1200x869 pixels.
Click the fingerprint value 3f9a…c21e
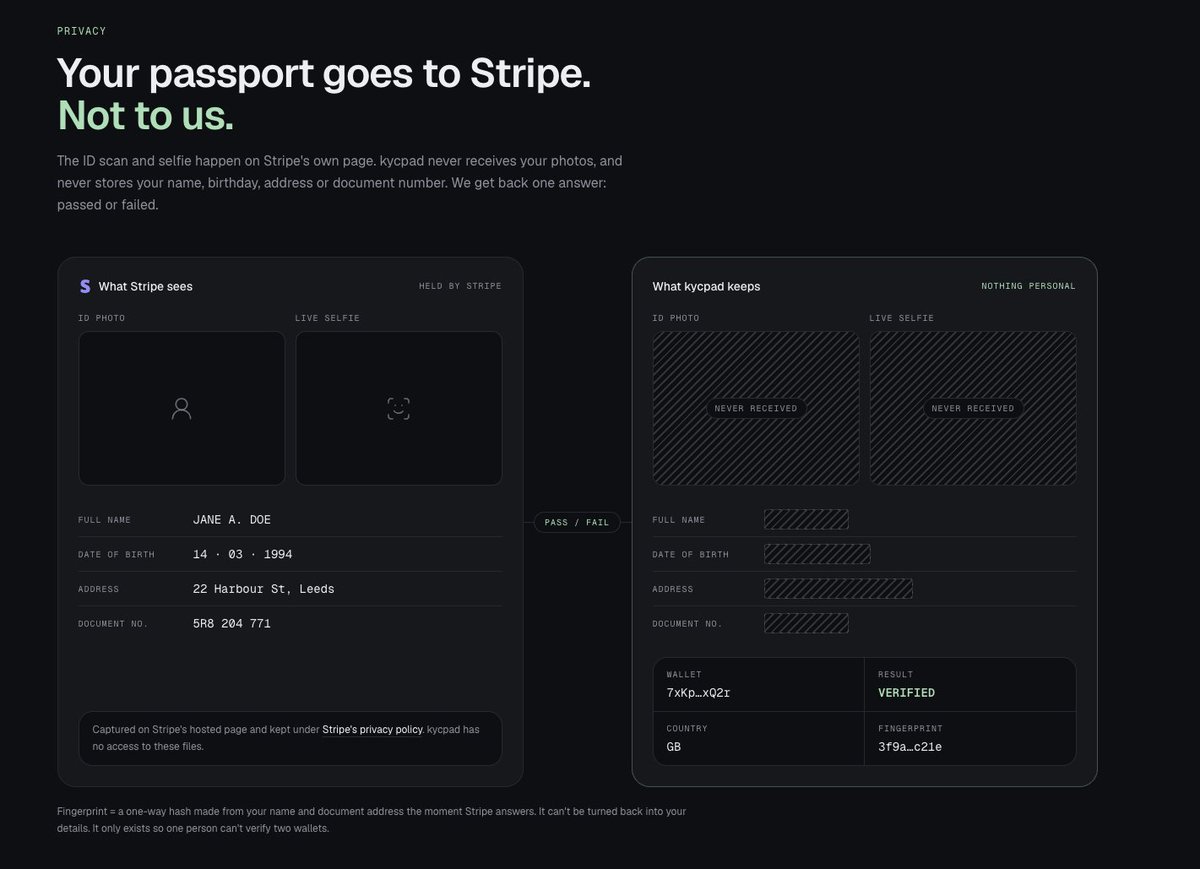(x=910, y=747)
